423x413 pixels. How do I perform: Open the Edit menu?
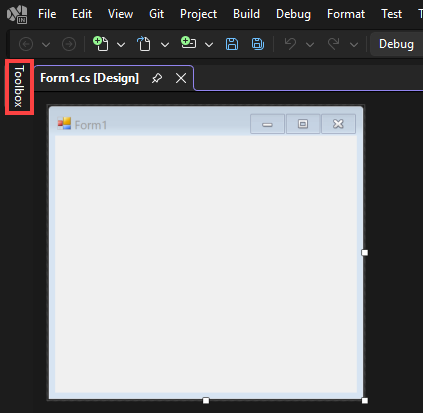82,14
